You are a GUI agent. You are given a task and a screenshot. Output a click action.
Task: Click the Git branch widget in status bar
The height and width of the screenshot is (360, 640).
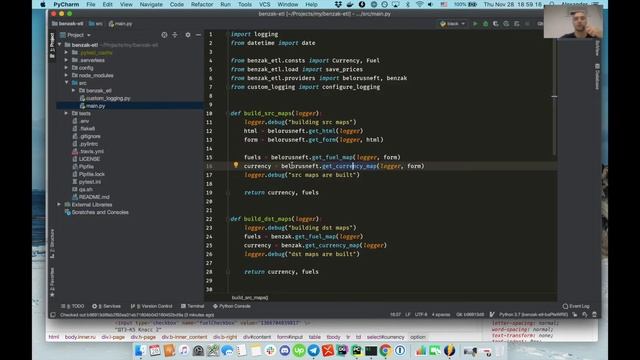pos(470,315)
